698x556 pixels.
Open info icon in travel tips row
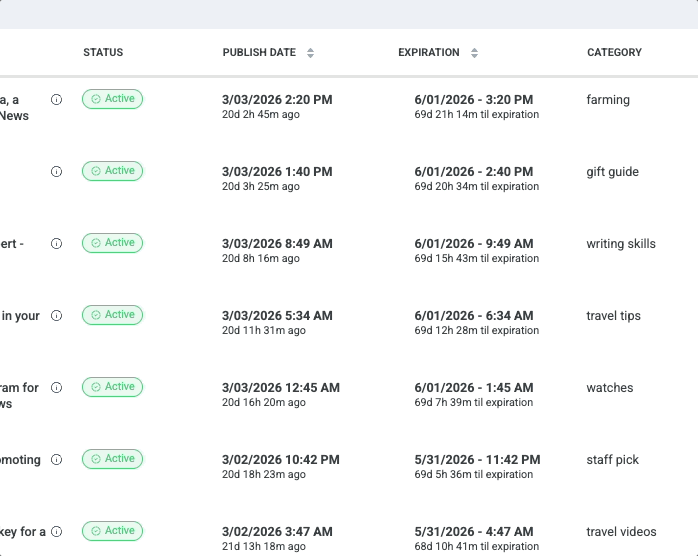[56, 315]
